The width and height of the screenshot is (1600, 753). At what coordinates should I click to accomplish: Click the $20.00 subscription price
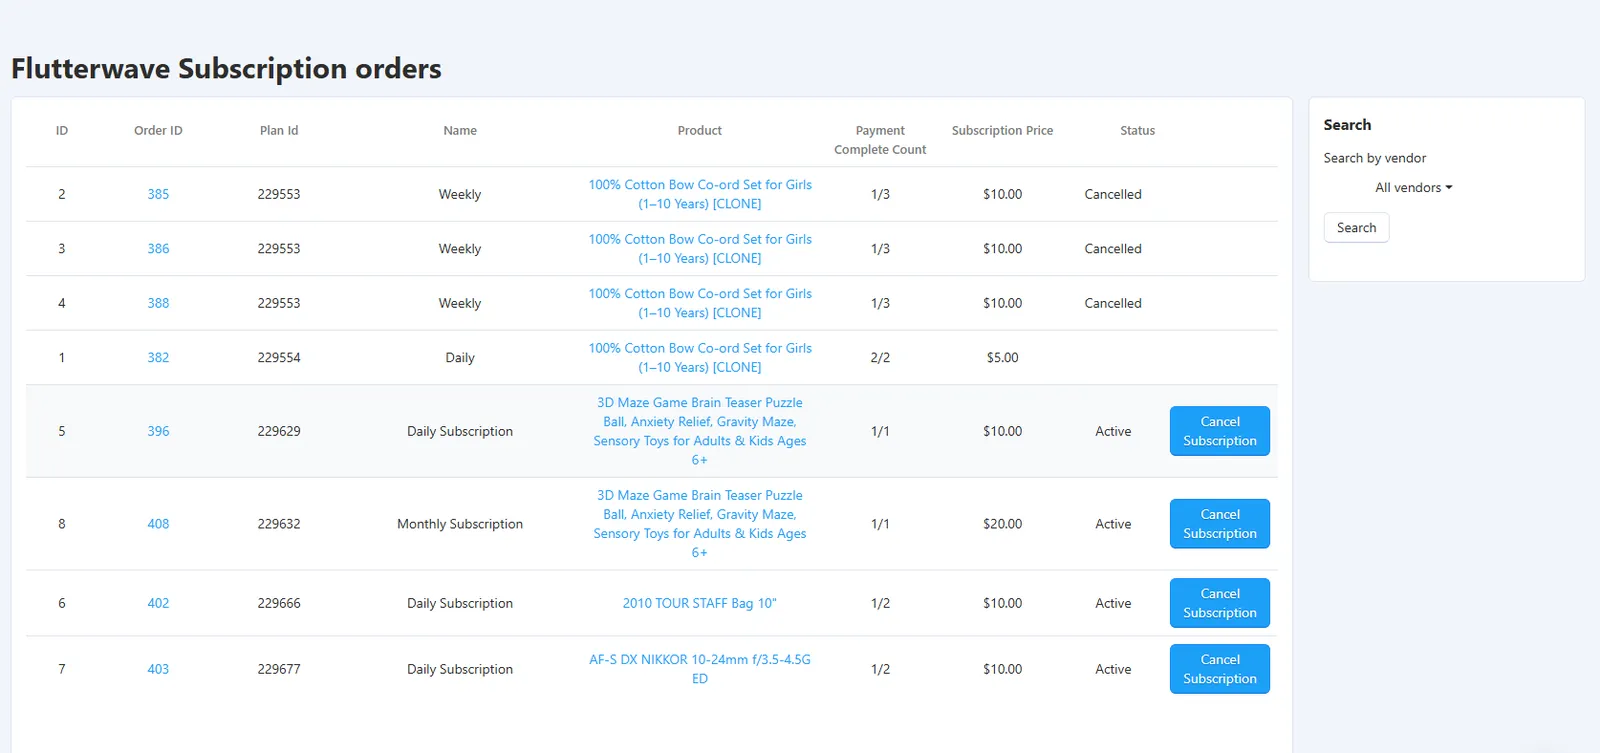1002,524
